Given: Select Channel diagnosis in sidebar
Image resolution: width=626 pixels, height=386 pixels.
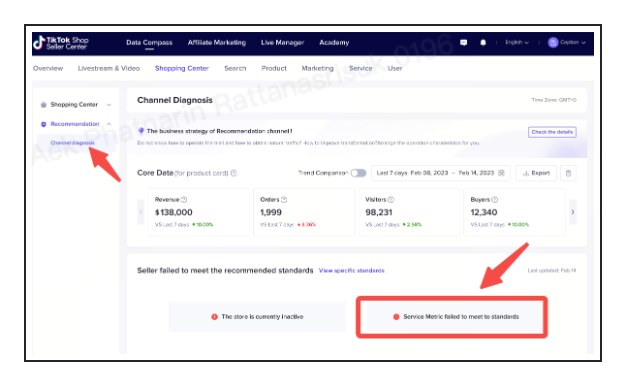Looking at the screenshot, I should click(73, 143).
